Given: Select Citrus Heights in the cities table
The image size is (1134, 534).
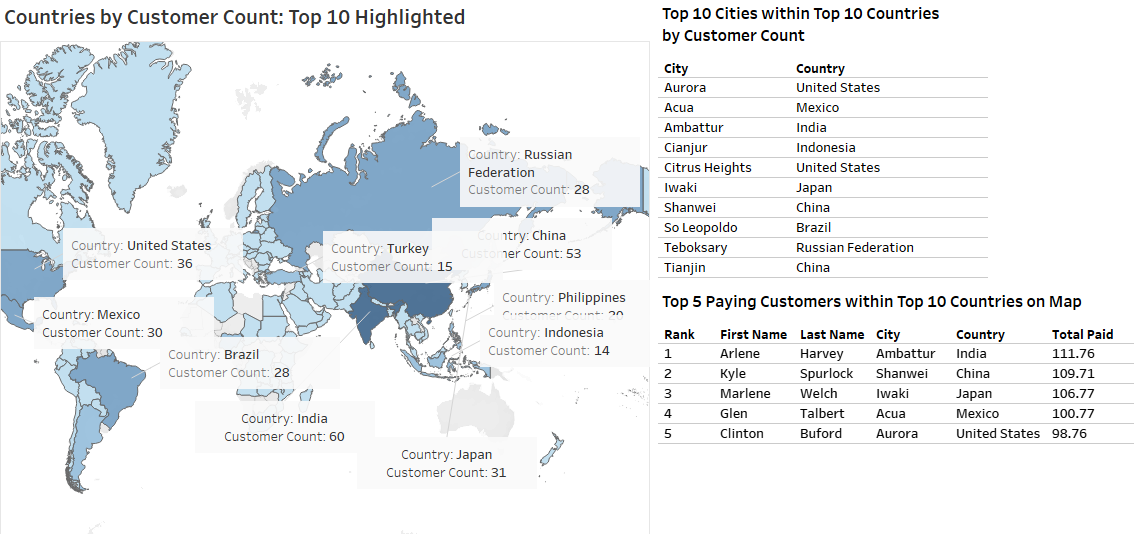Looking at the screenshot, I should [707, 167].
